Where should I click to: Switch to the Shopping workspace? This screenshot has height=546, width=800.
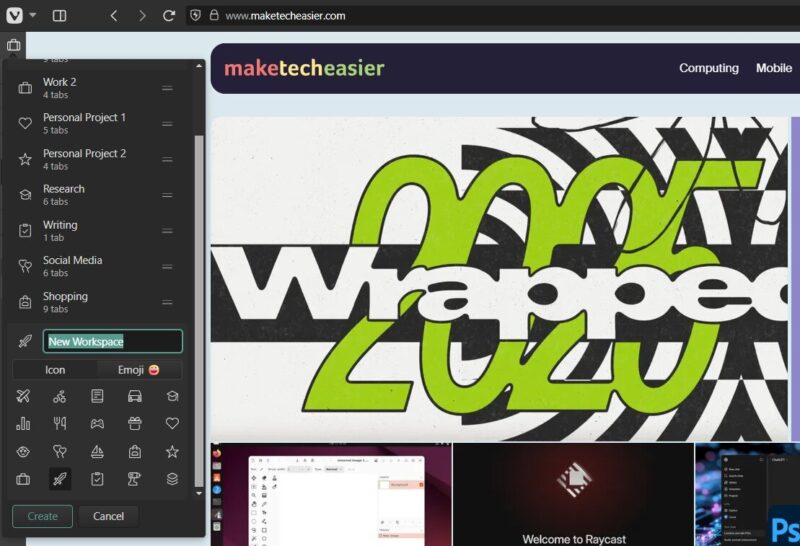pos(97,302)
